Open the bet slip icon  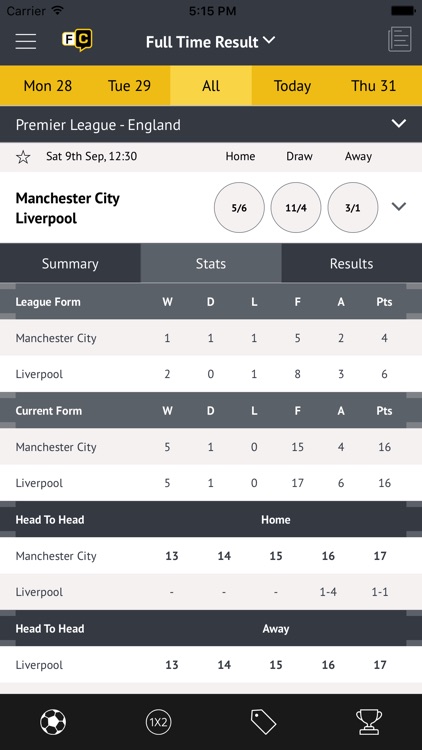coord(400,39)
